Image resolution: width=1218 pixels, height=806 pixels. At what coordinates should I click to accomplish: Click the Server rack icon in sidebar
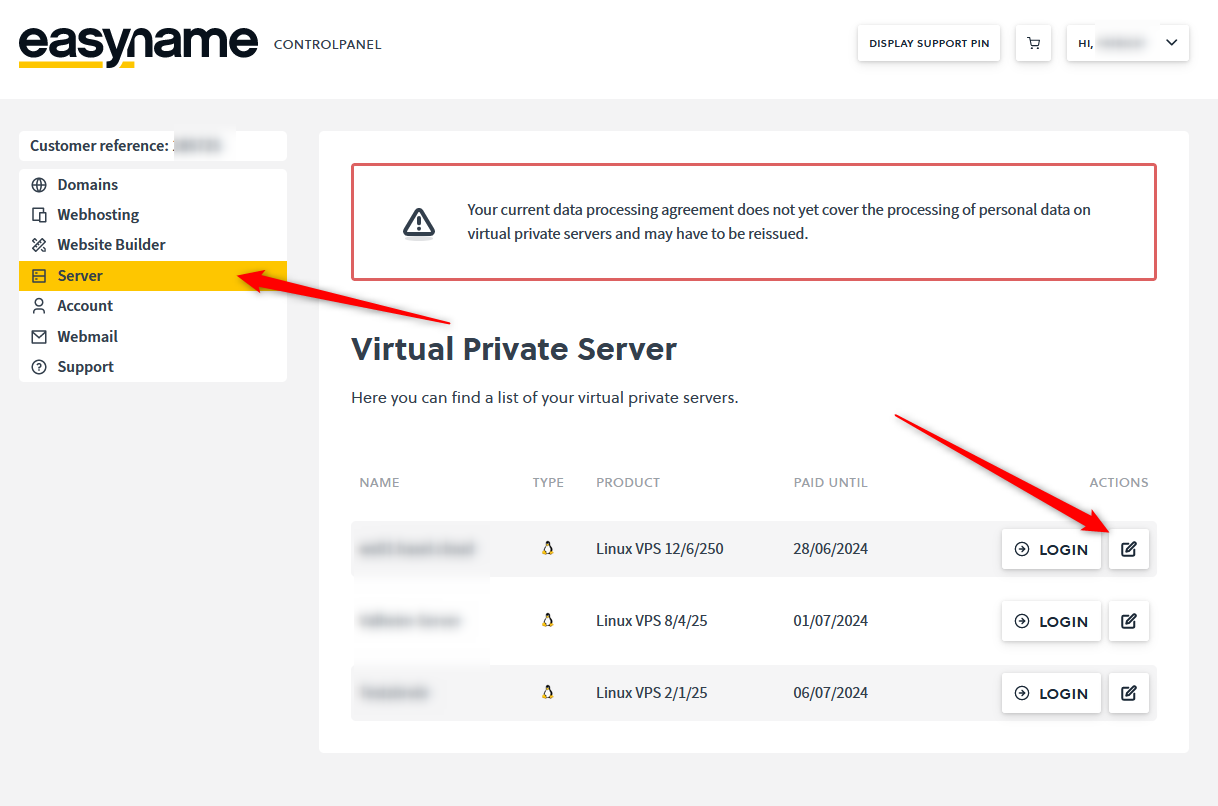(x=39, y=276)
